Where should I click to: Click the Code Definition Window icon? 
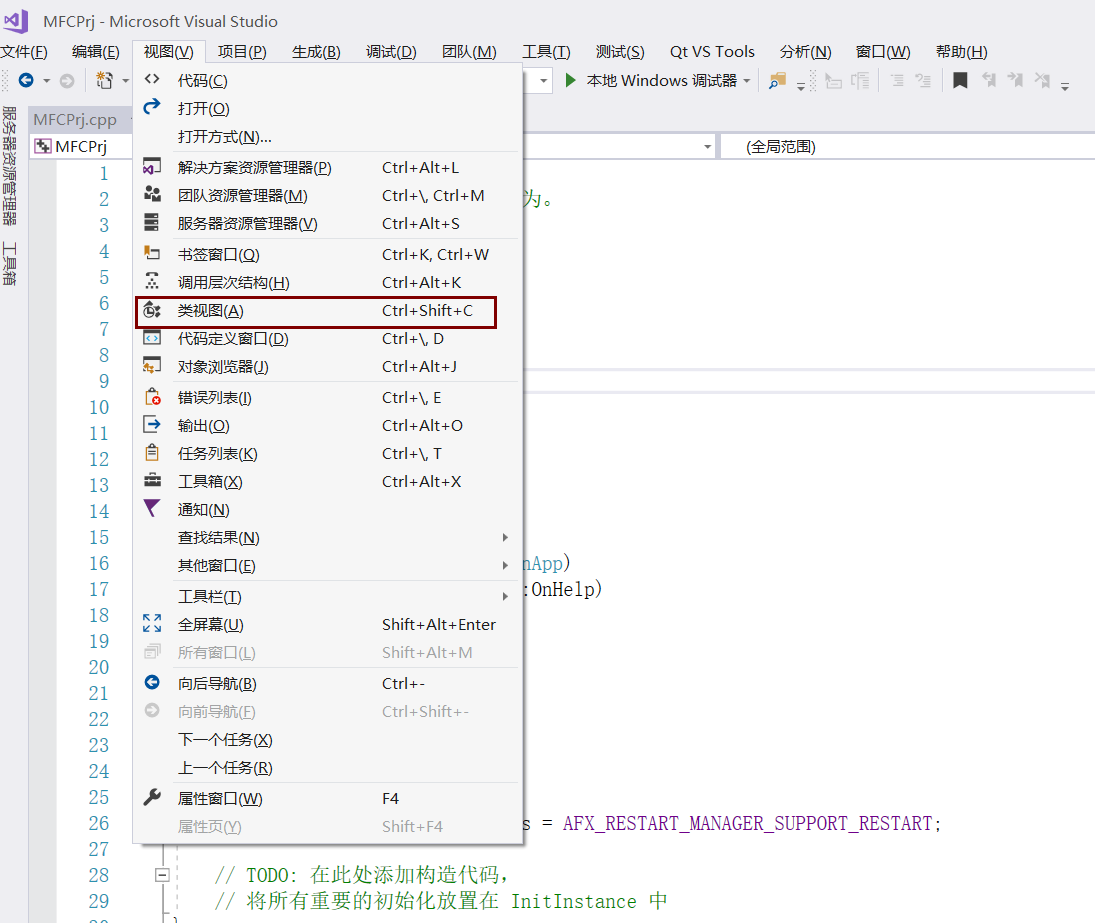pos(152,338)
